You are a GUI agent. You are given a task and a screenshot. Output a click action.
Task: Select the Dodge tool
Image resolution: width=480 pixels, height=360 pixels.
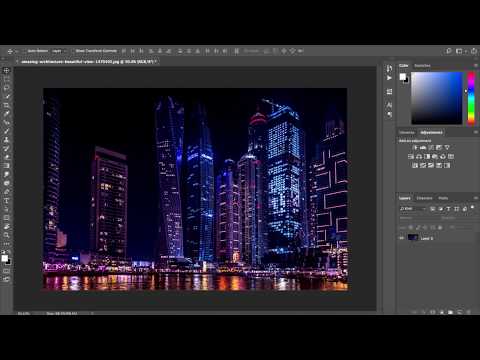click(6, 183)
